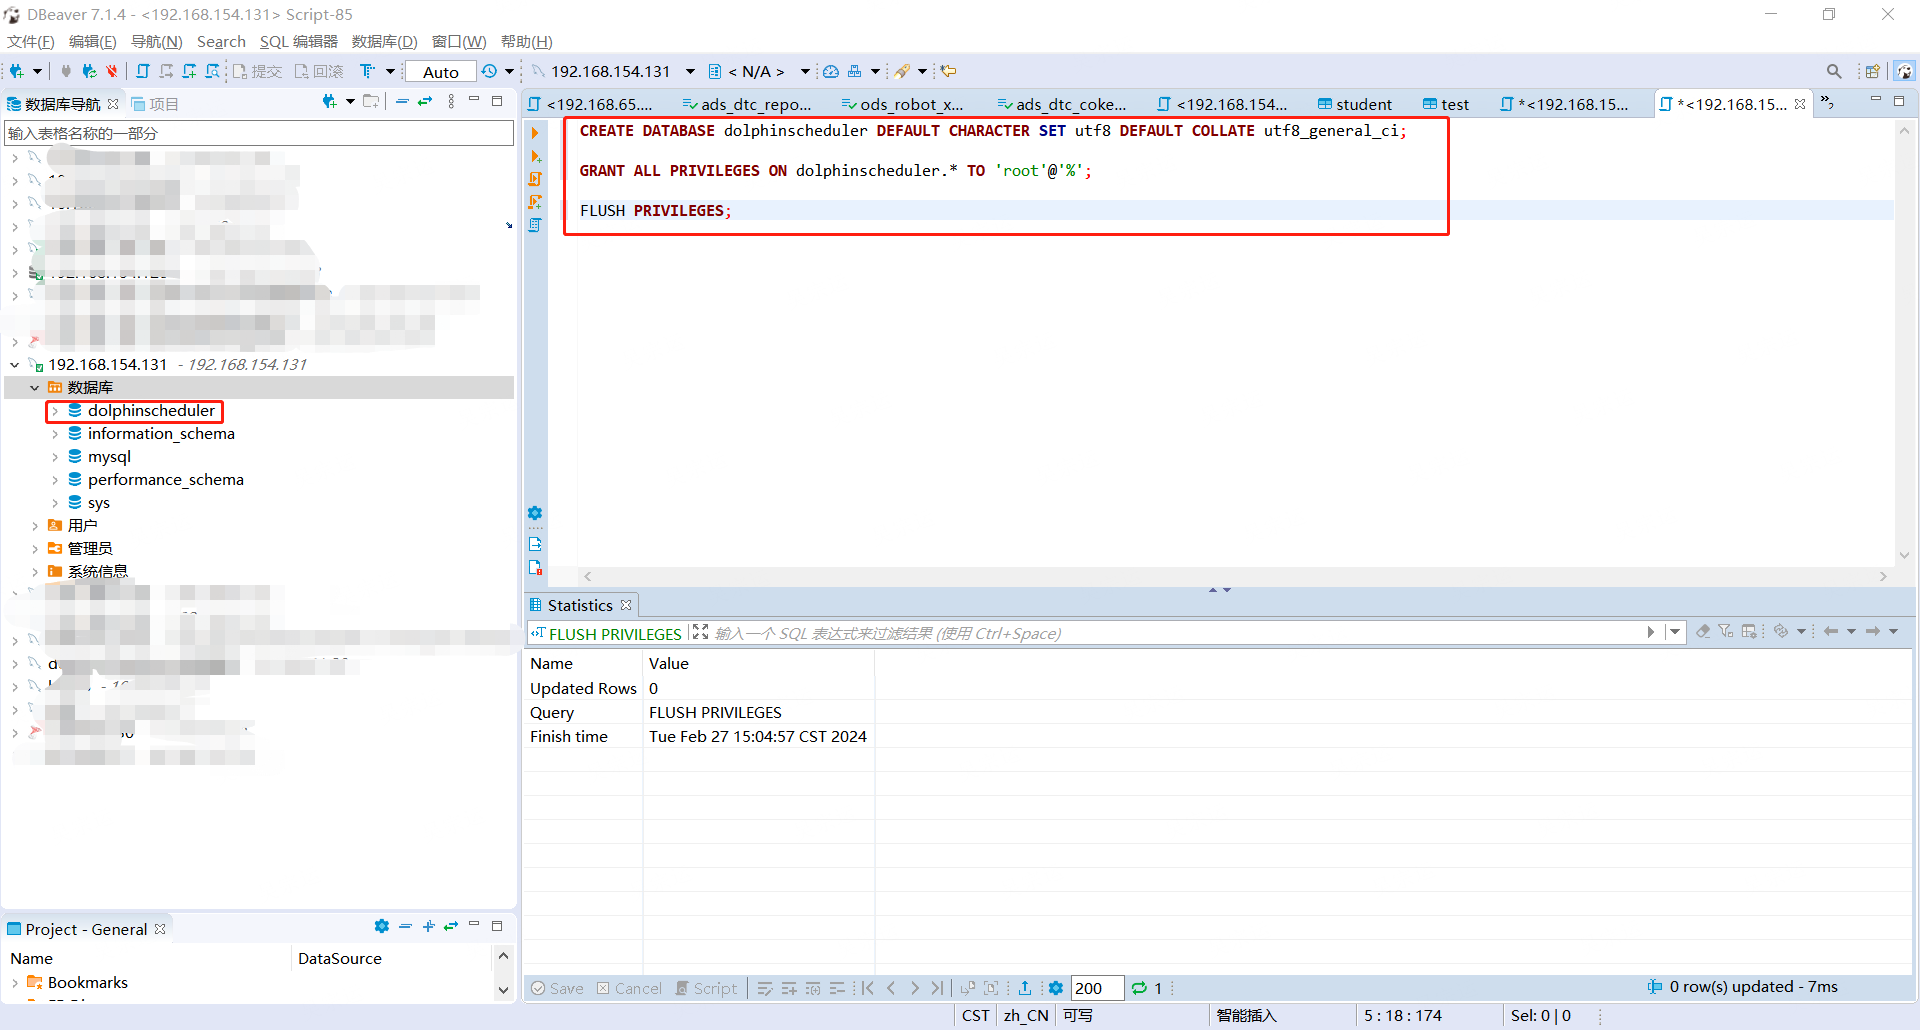Open the SQL 编辑器 menu
Screen dimensions: 1920x1030
click(x=299, y=42)
